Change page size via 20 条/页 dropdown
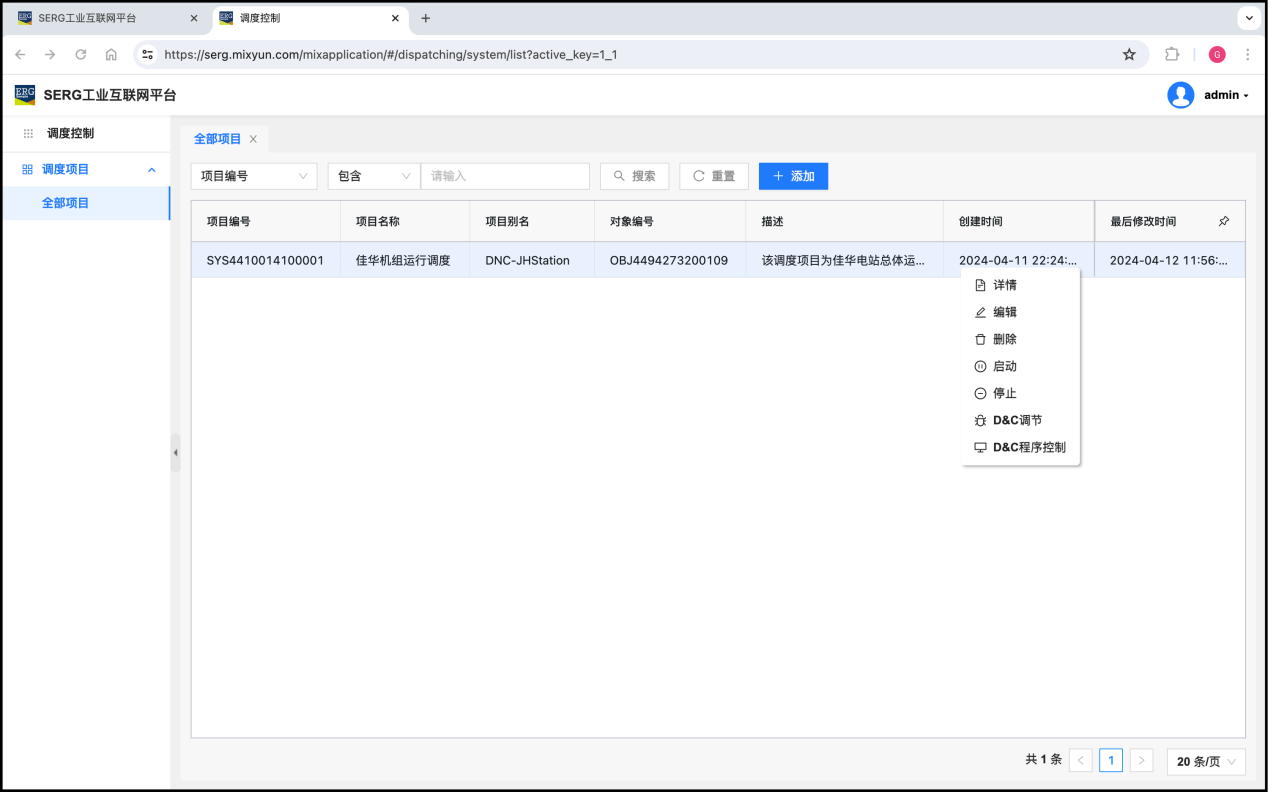The image size is (1268, 792). [1205, 761]
